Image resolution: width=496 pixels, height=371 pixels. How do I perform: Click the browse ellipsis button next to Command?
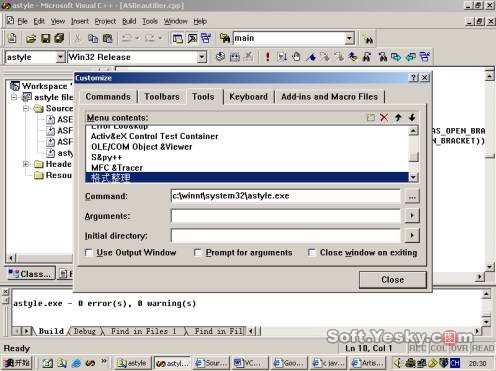click(412, 196)
